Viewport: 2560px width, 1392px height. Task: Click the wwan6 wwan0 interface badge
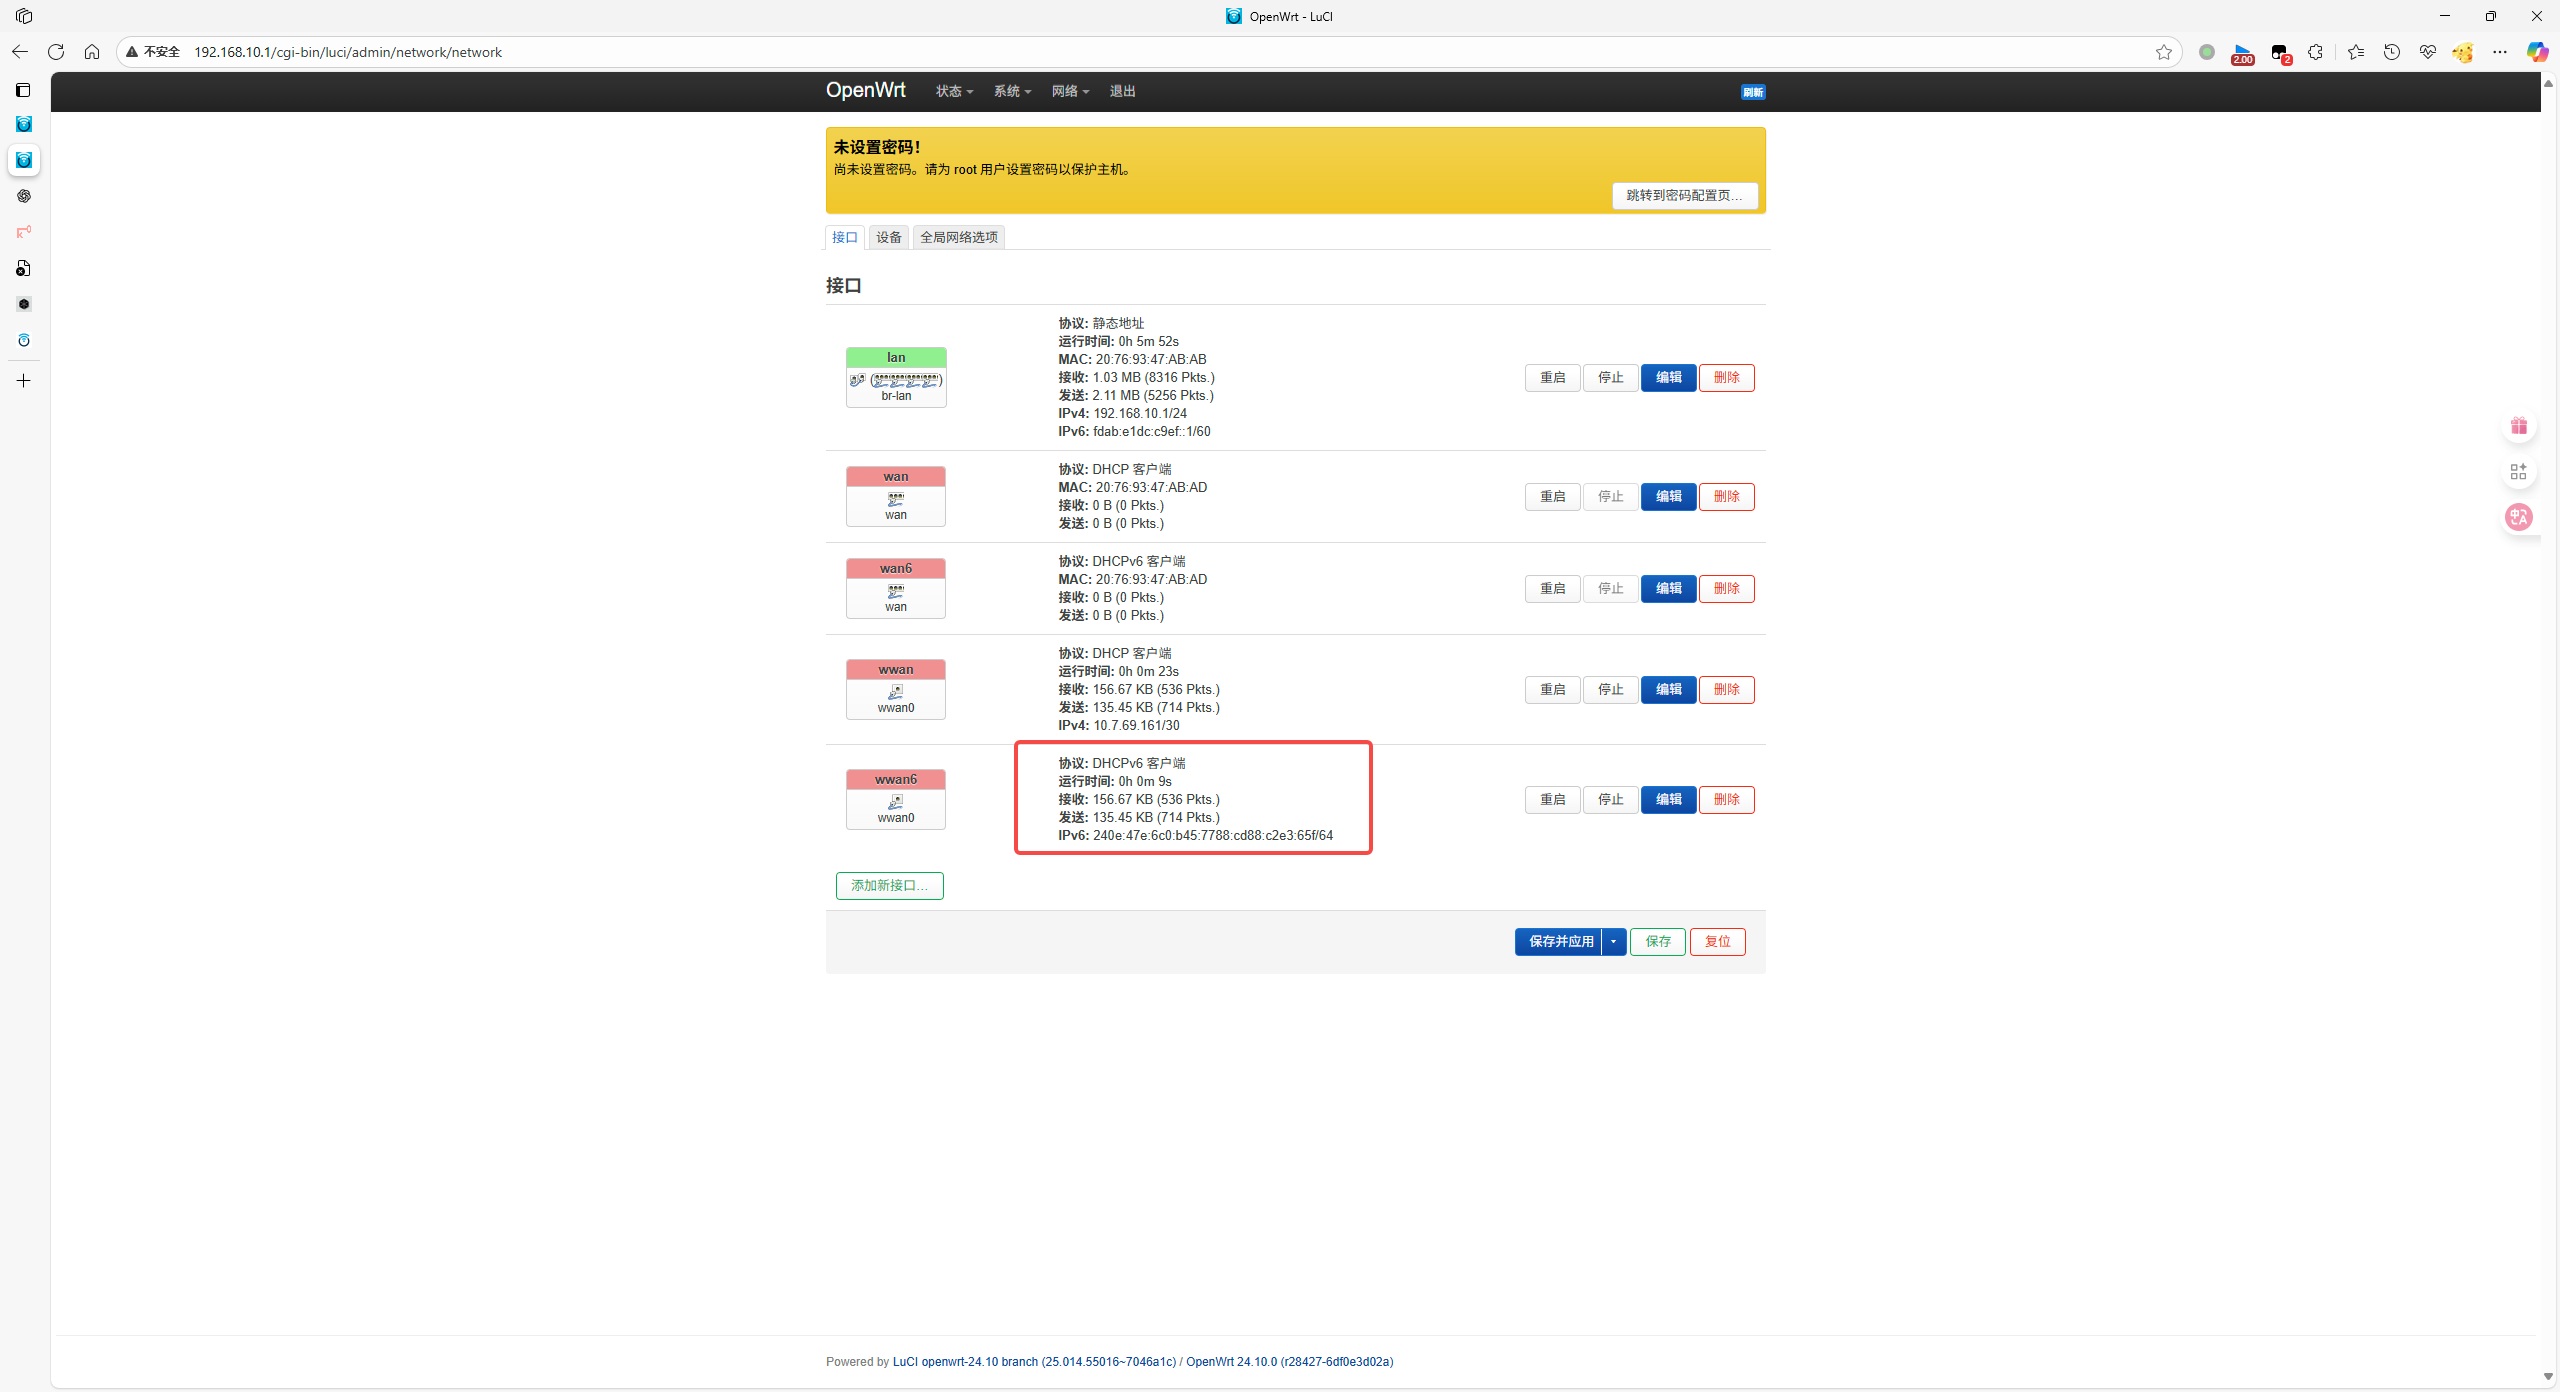[896, 799]
